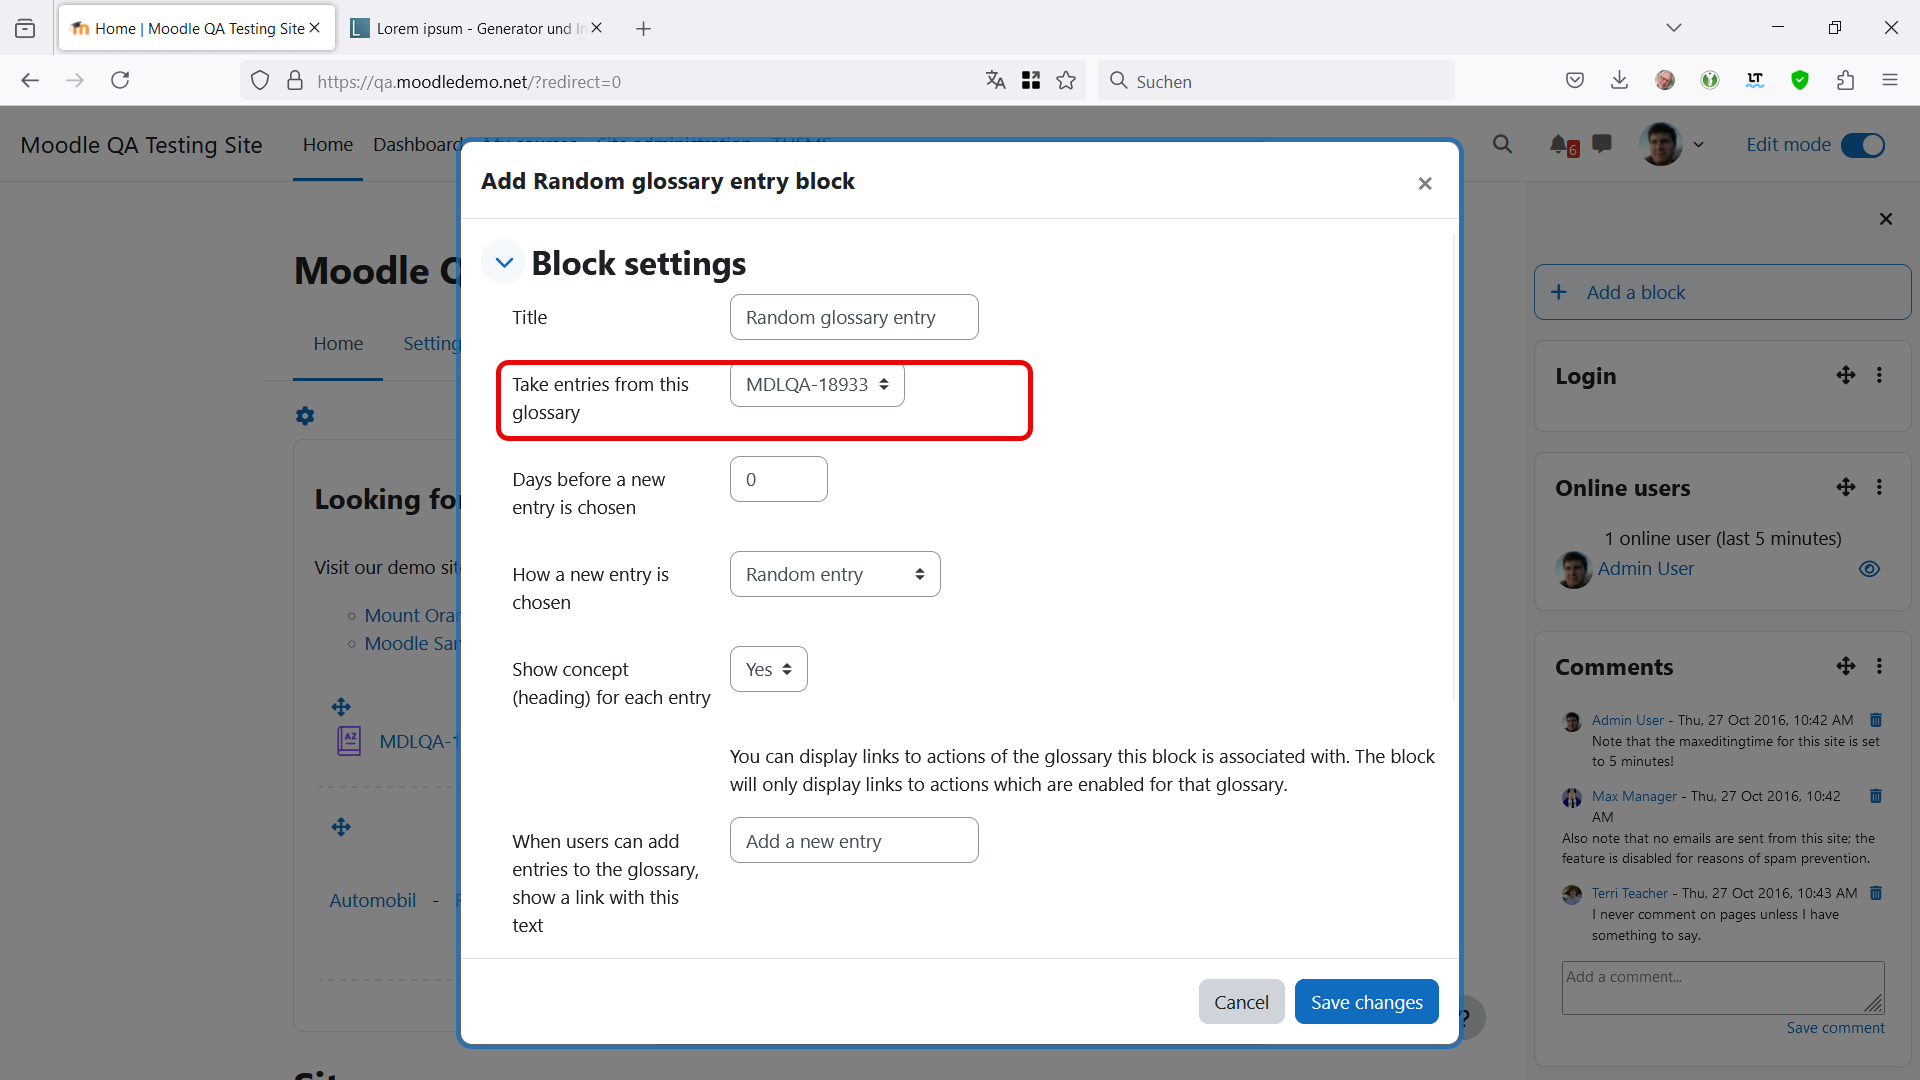The width and height of the screenshot is (1920, 1080).
Task: Click Add a block
Action: tap(1722, 292)
